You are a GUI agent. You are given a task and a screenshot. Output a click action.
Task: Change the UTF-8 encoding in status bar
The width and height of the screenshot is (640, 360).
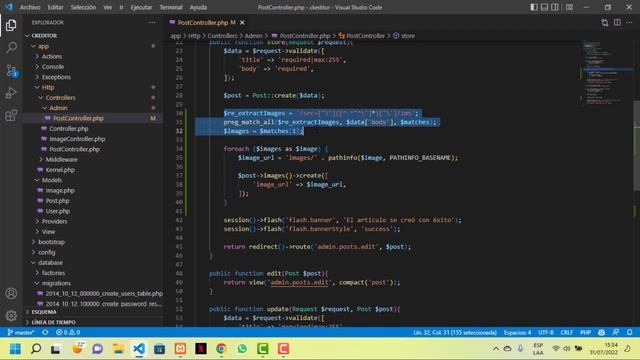(546, 332)
